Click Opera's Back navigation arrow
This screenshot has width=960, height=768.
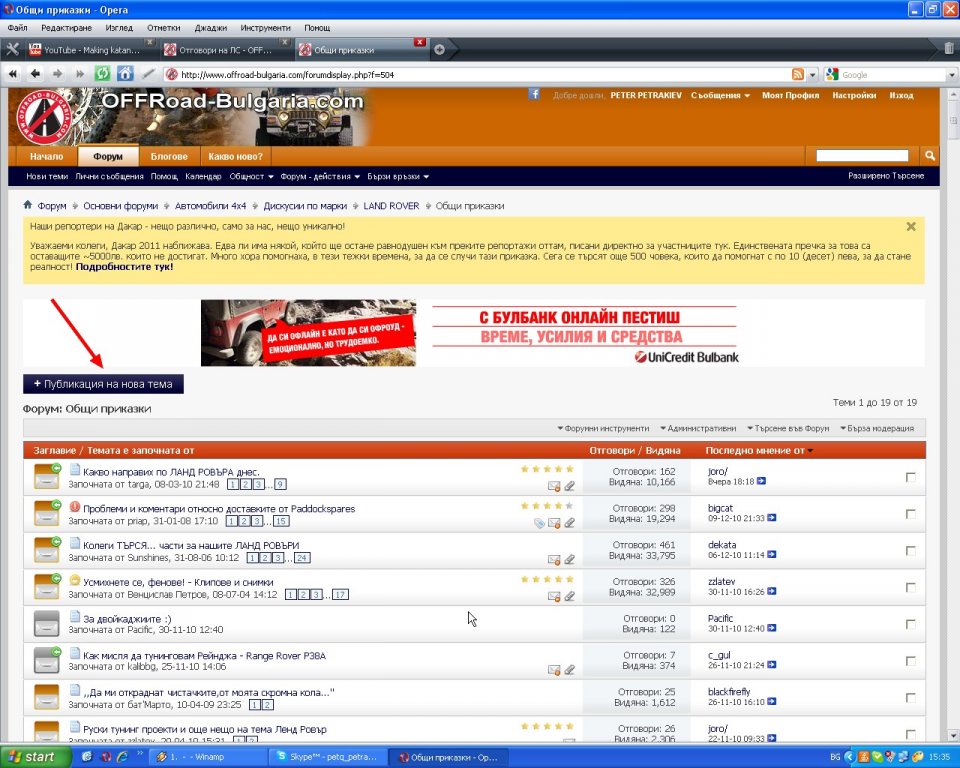pyautogui.click(x=36, y=74)
